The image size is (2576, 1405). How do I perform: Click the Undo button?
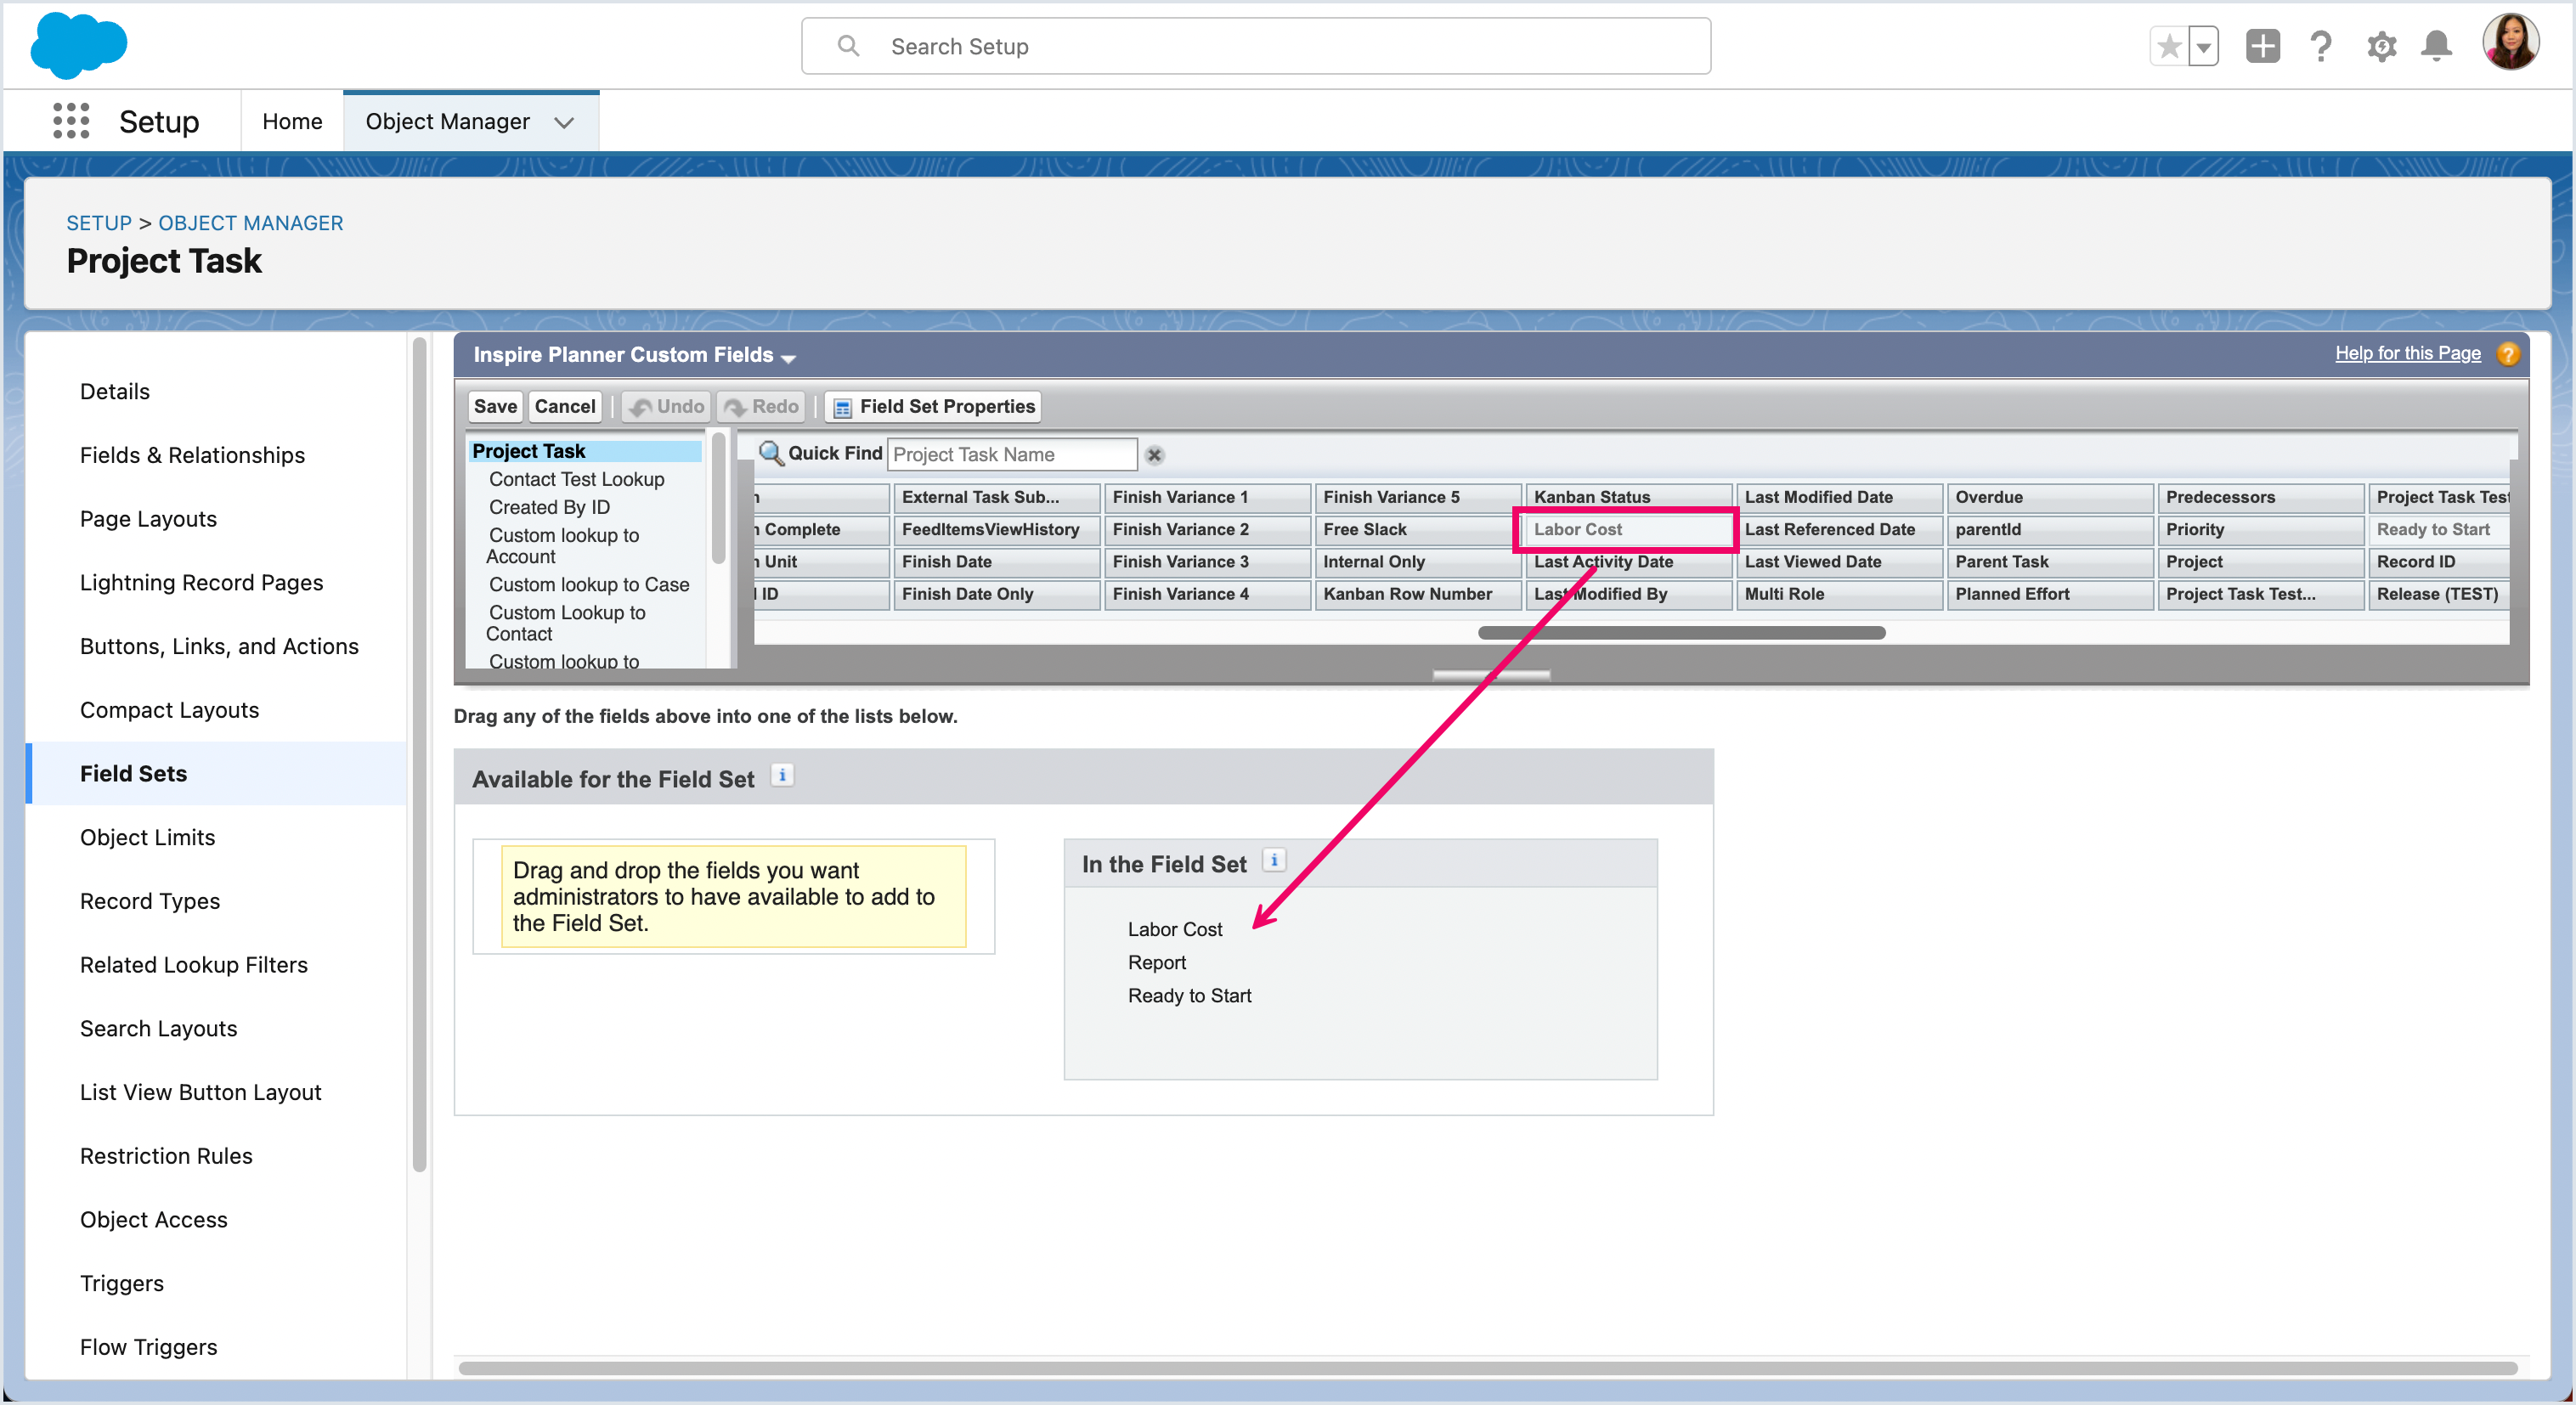tap(666, 406)
